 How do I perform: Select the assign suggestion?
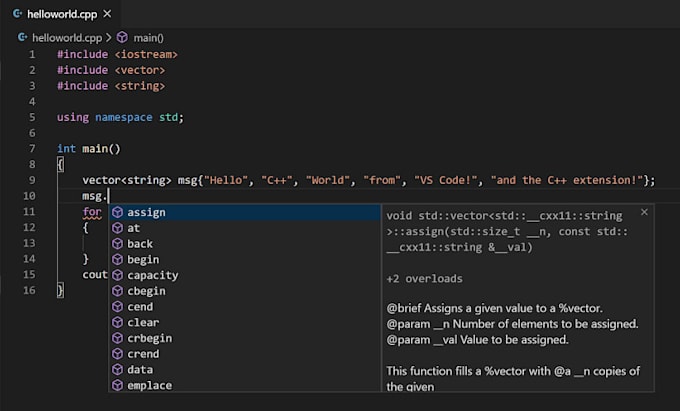pos(245,212)
